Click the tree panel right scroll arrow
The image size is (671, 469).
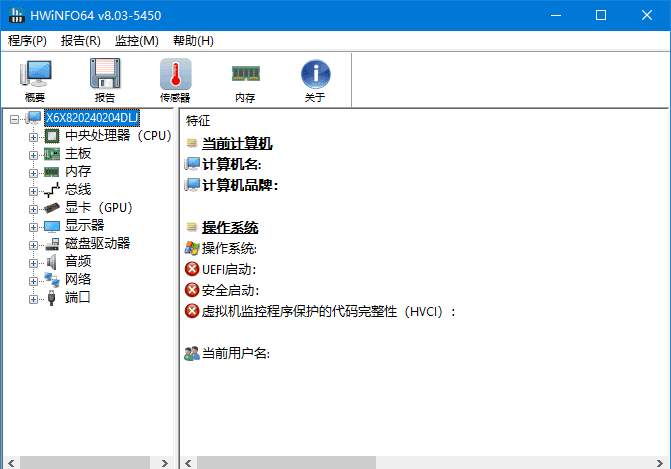[165, 463]
